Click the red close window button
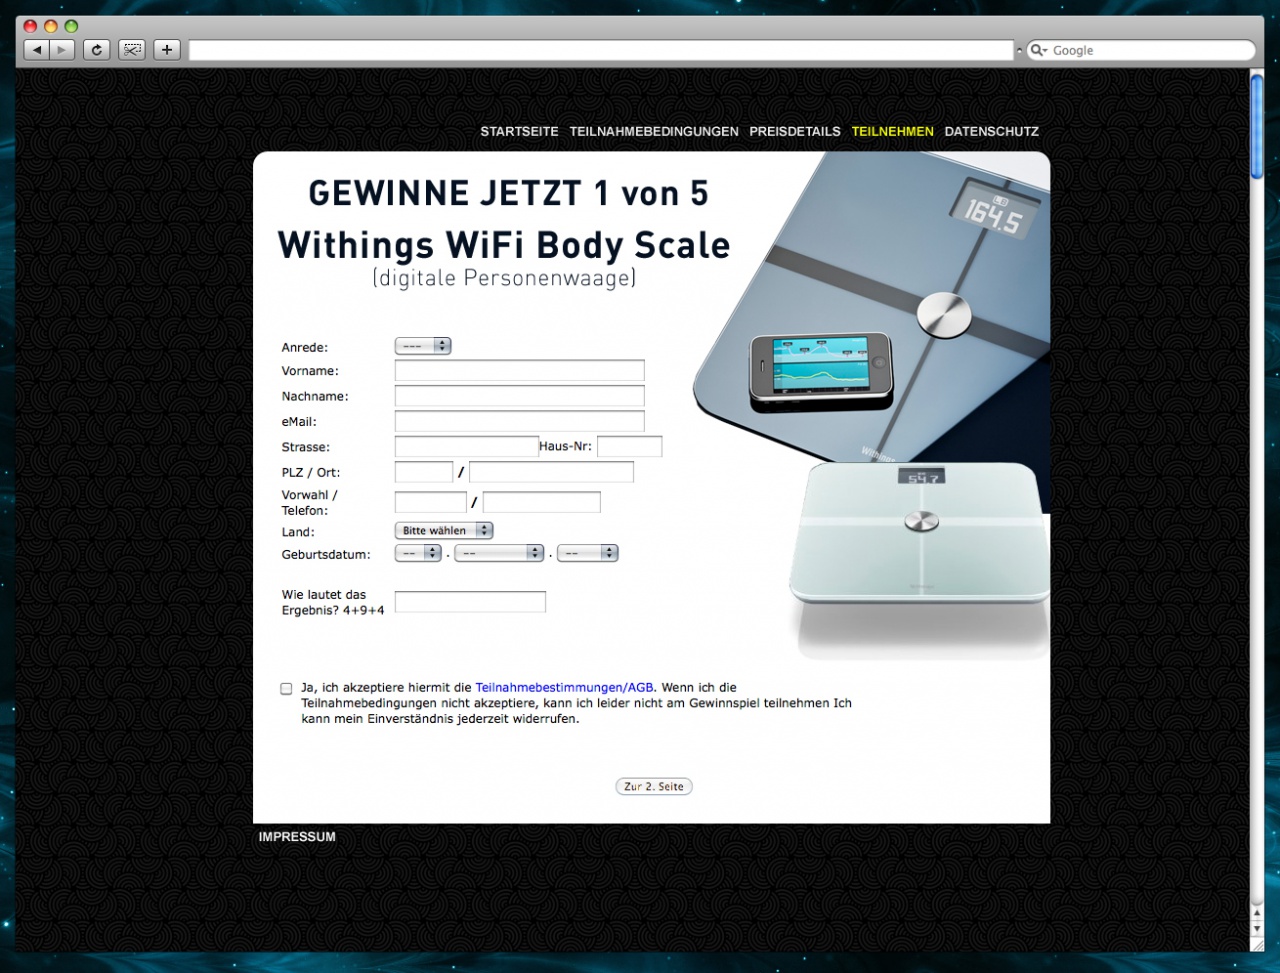The width and height of the screenshot is (1280, 973). coord(30,26)
